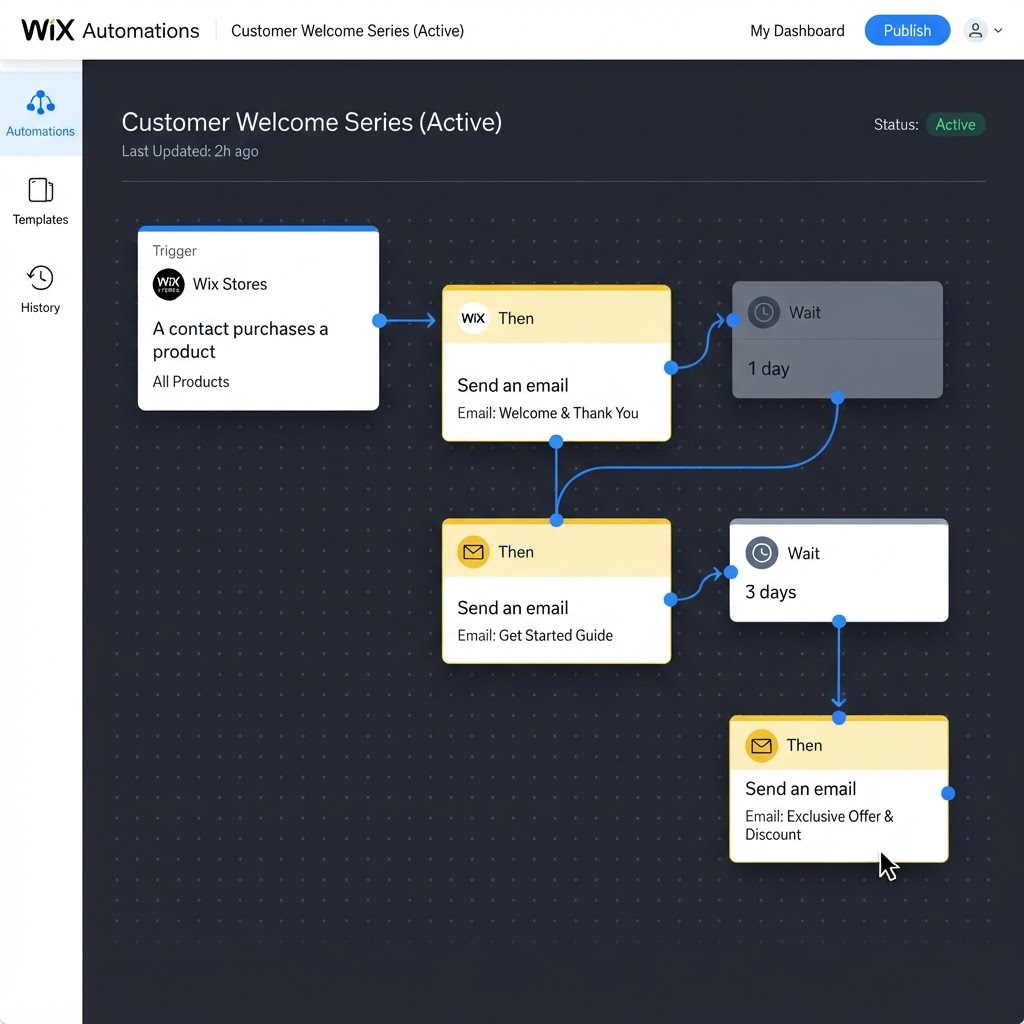Click the Wix icon on Welcome email step
Screen dimensions: 1024x1024
[473, 318]
